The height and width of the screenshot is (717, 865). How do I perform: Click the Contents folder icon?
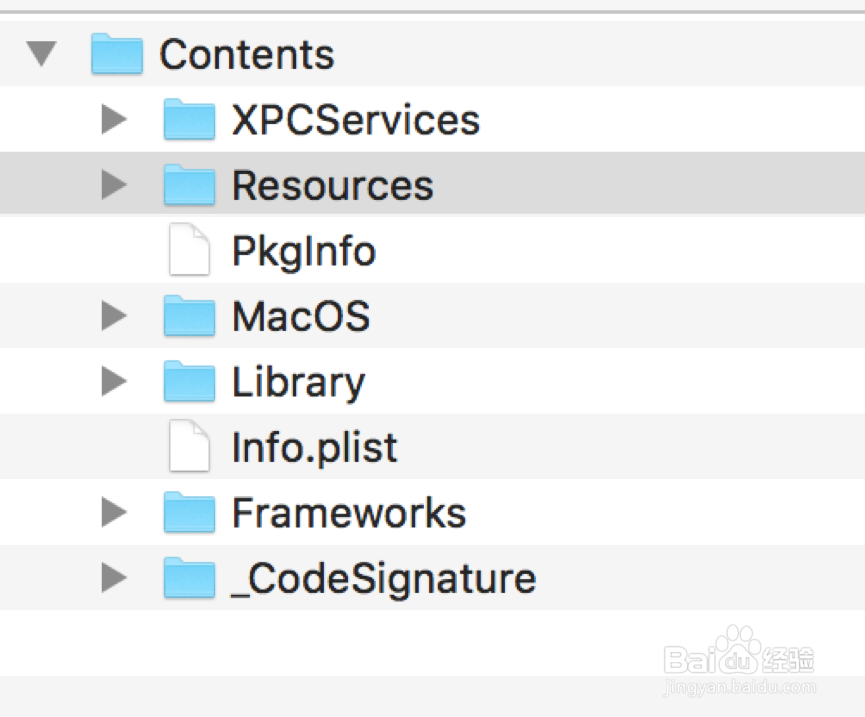point(118,54)
